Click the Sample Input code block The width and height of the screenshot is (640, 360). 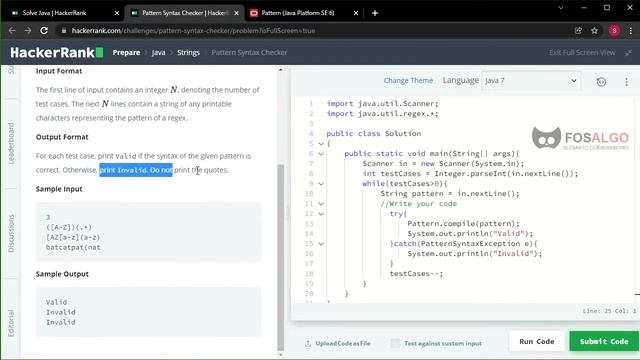(x=149, y=232)
